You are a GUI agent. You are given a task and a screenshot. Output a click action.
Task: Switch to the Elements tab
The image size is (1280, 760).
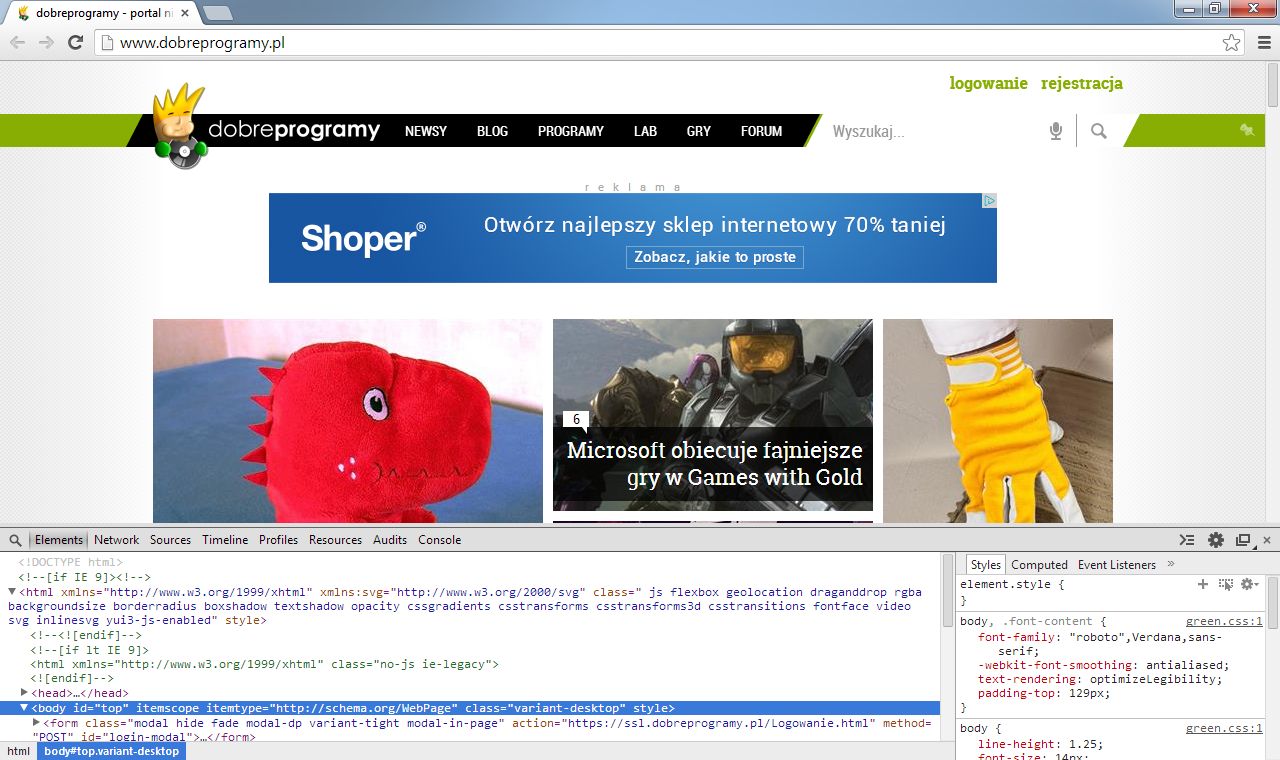59,540
